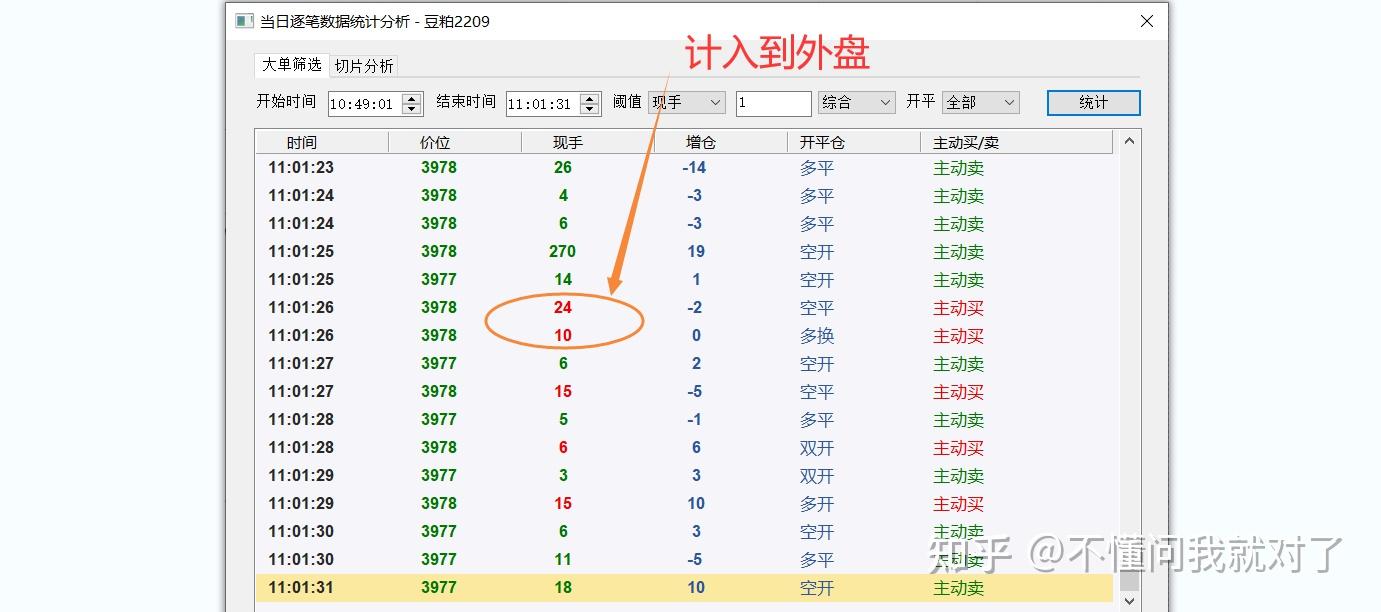Select the 11:01:23 time cell
Image resolution: width=1381 pixels, height=612 pixels.
coord(301,167)
